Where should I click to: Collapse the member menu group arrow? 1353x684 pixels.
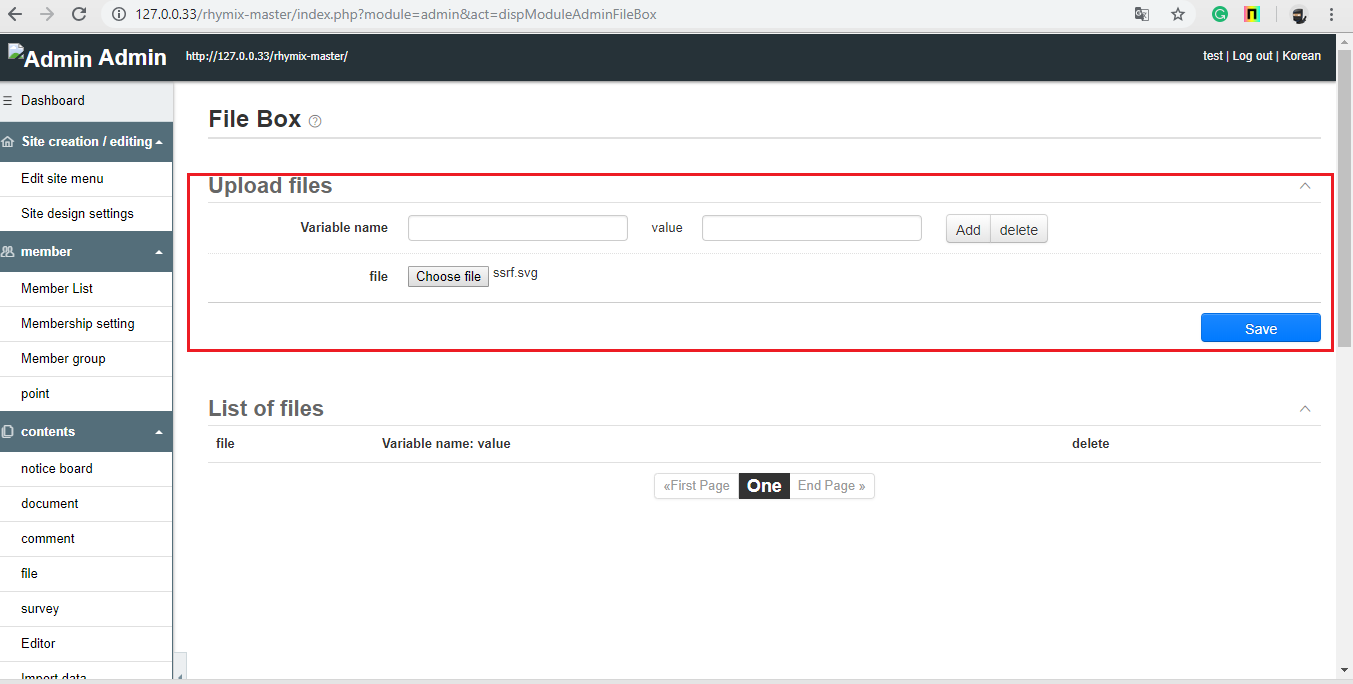pos(159,252)
